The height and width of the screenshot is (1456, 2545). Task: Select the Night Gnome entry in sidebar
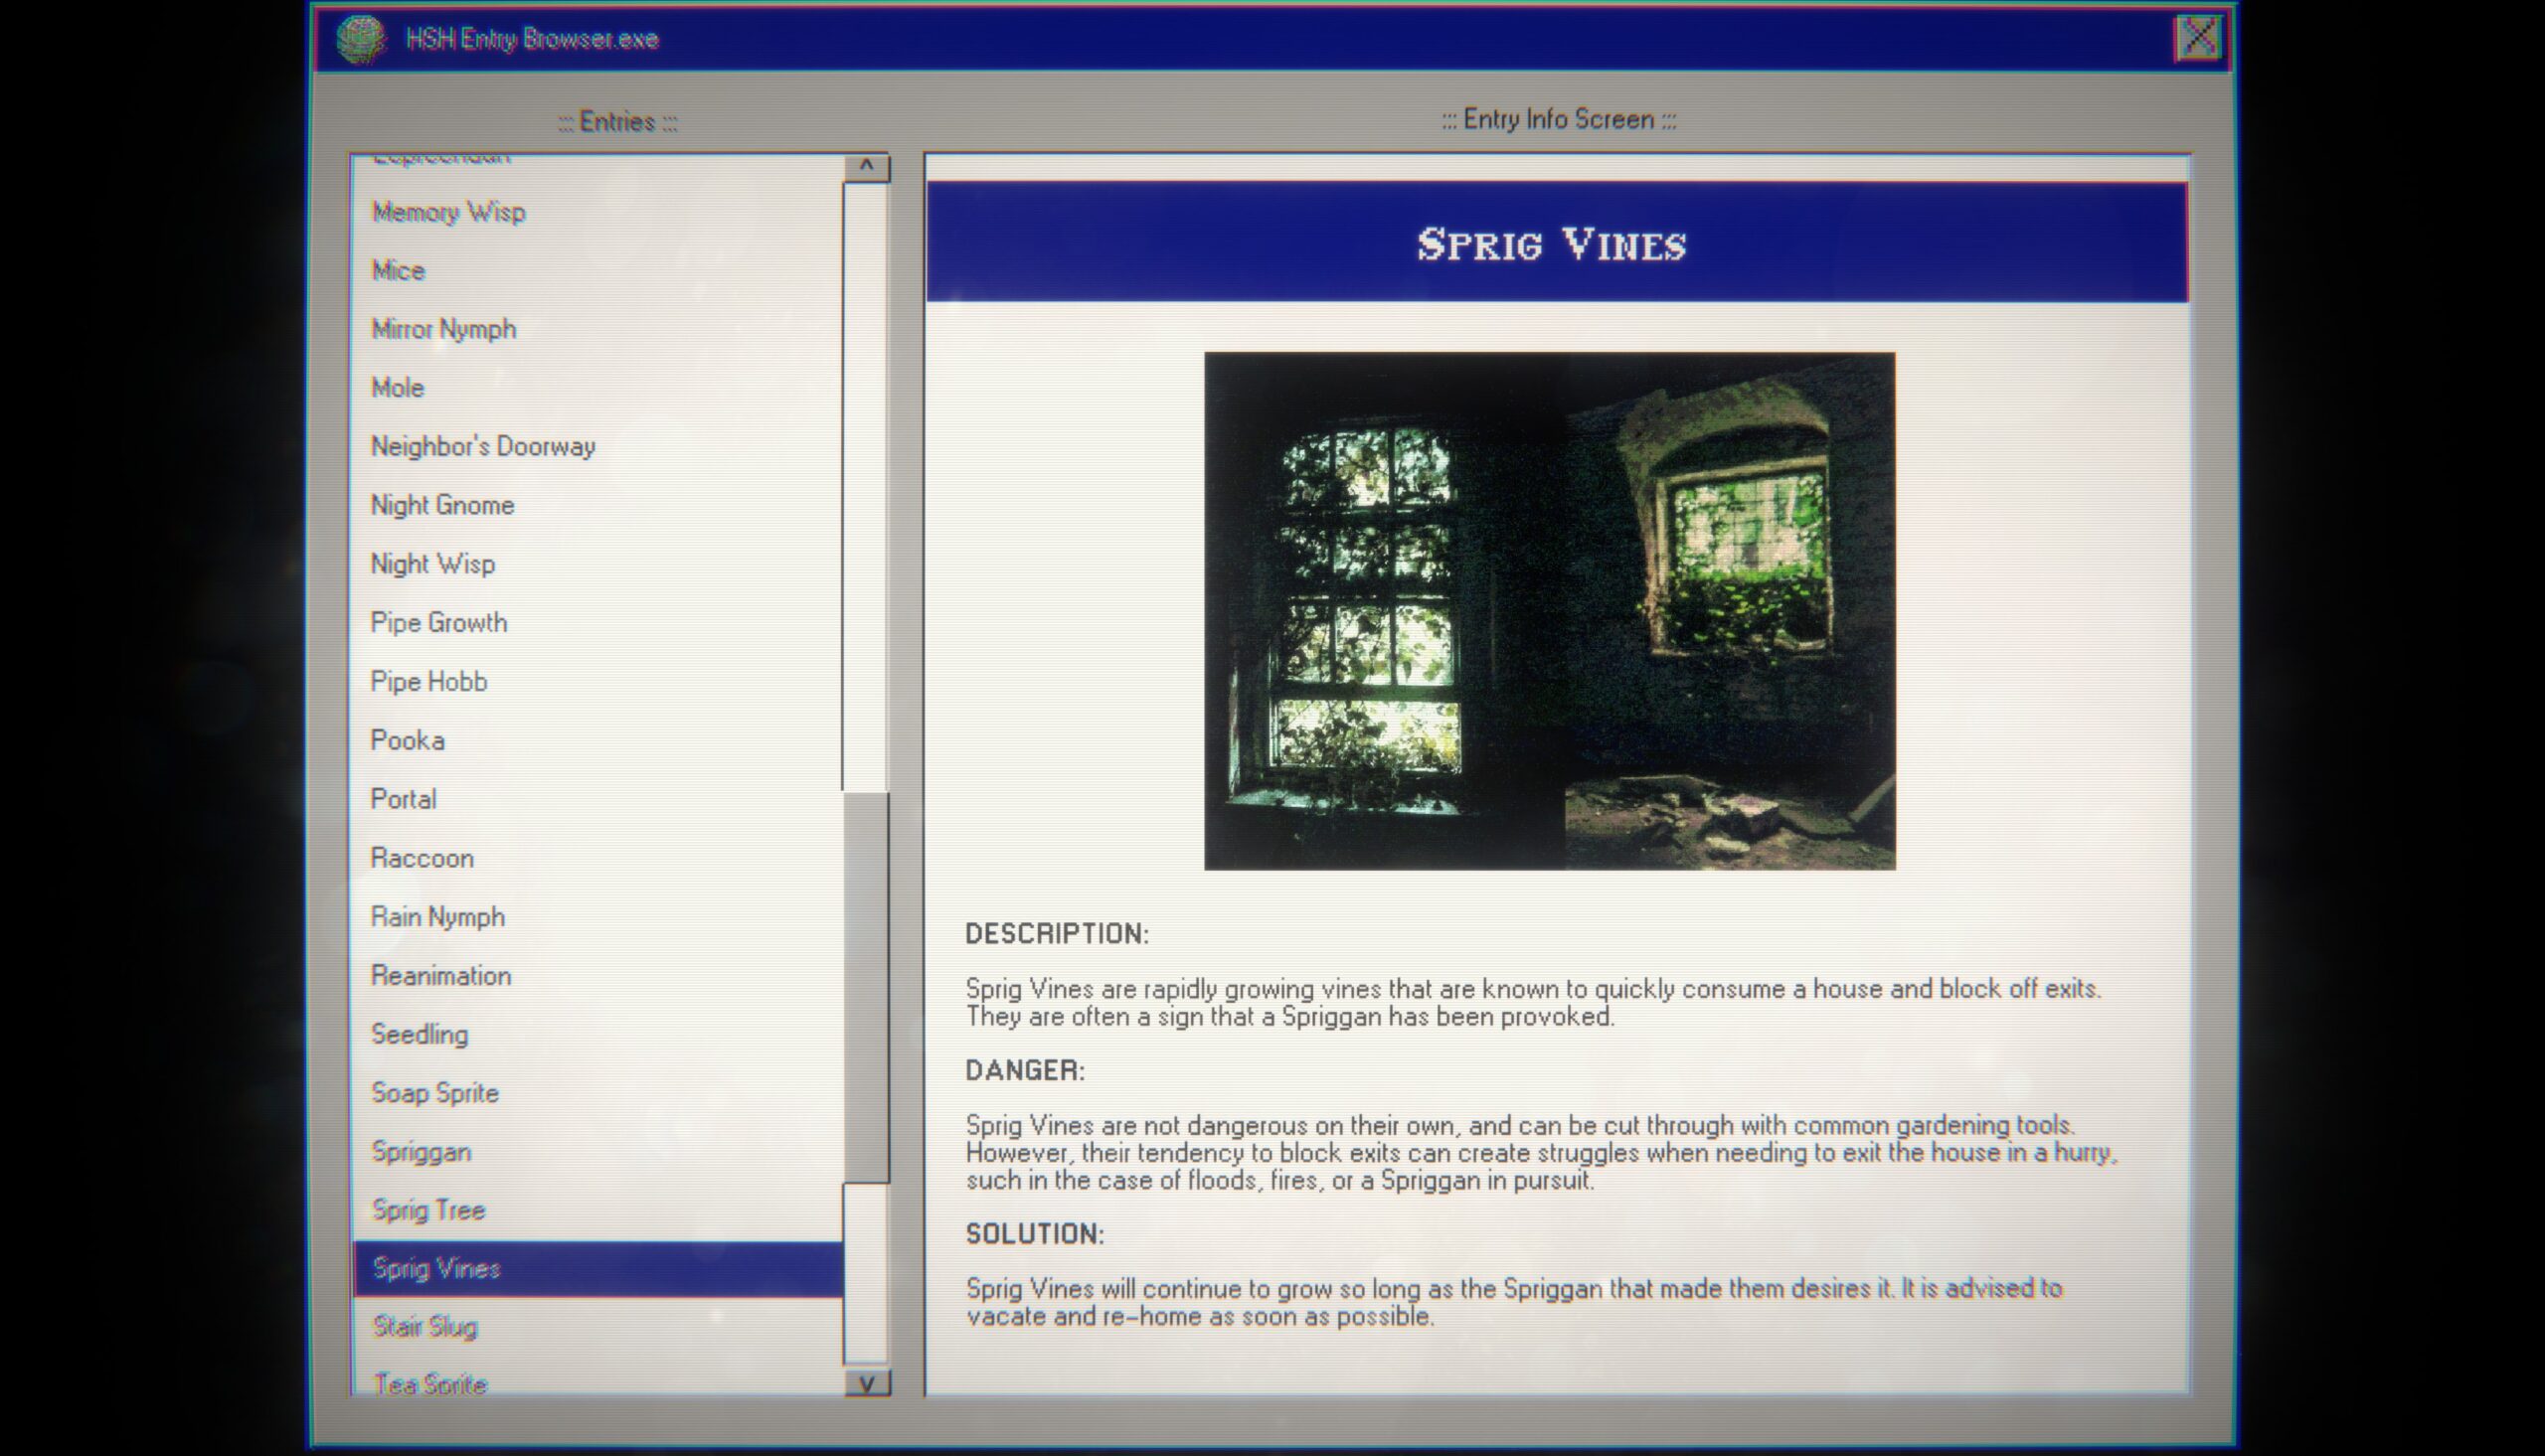tap(444, 504)
